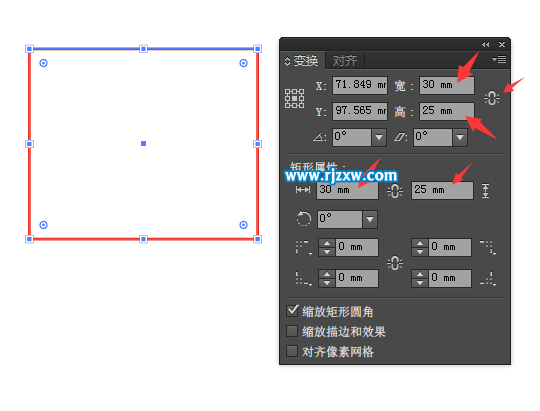Screen dimensions: 540x411
Task: Toggle the rectangle width-height link icon
Action: pyautogui.click(x=395, y=191)
